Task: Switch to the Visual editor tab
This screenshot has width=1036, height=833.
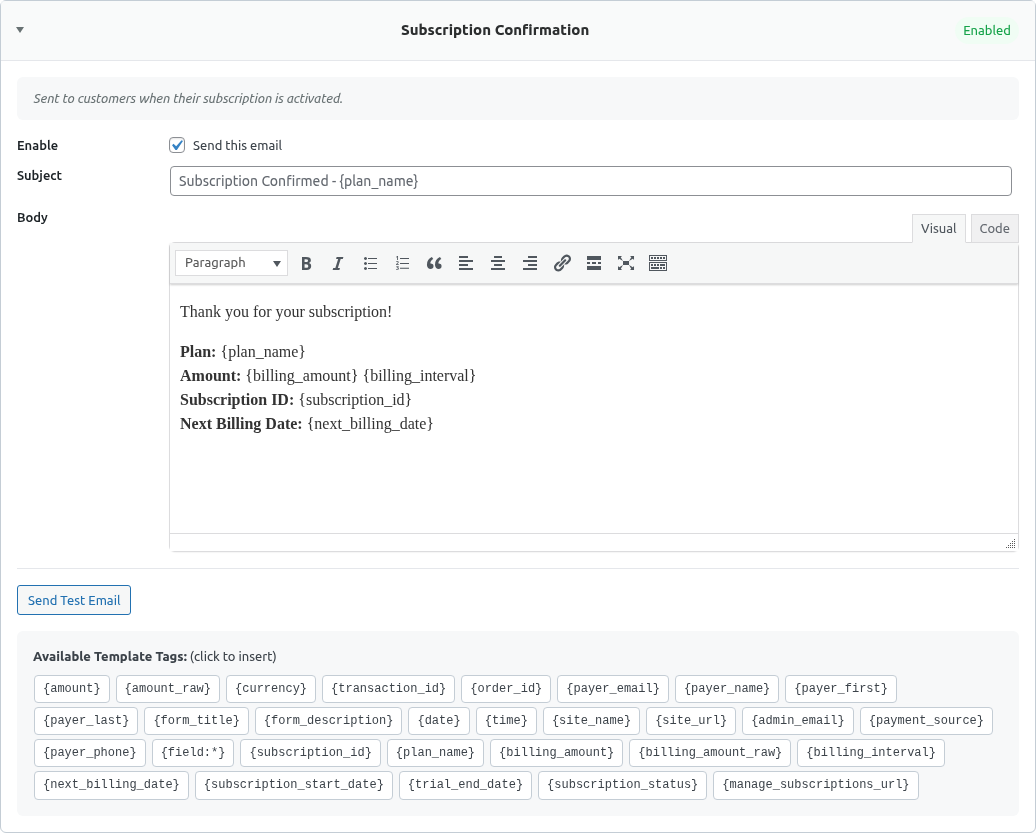Action: 938,228
